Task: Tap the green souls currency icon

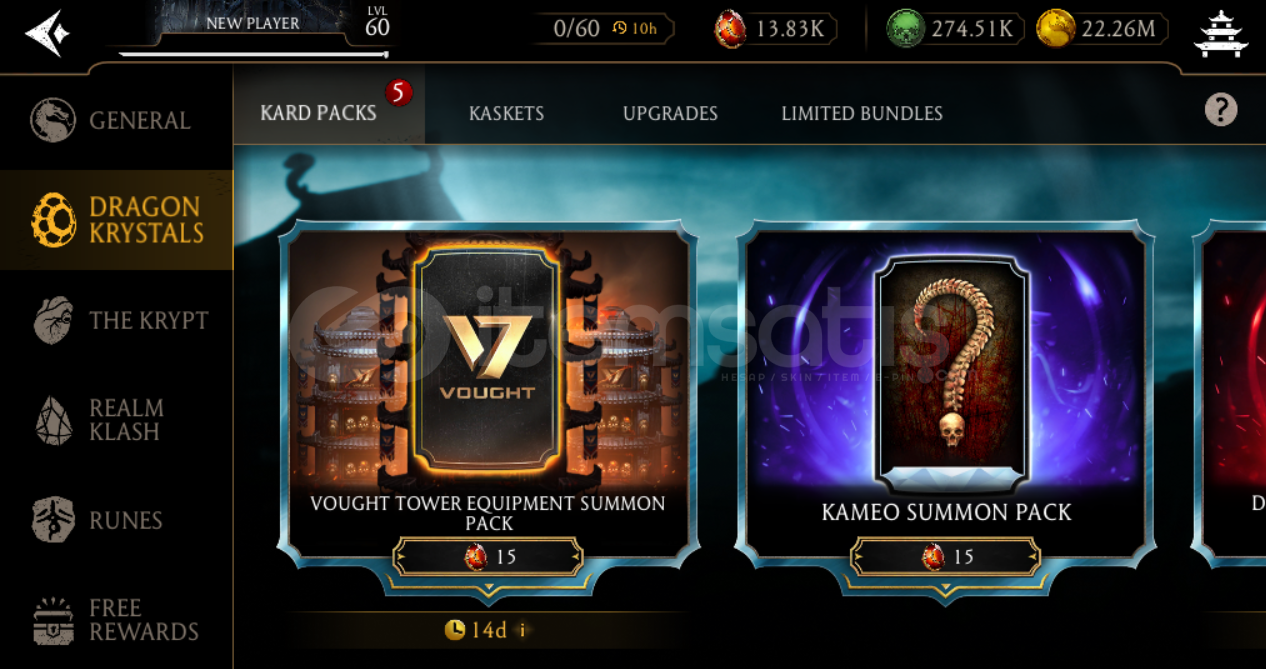Action: pos(905,29)
